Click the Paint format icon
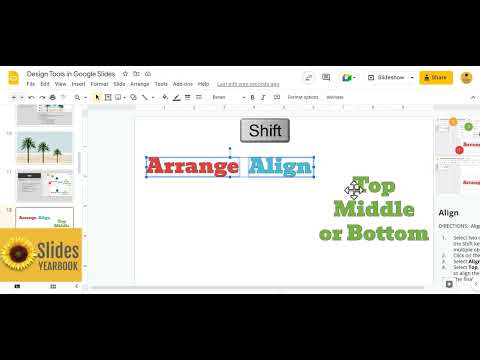The image size is (480, 360). pyautogui.click(x=63, y=97)
